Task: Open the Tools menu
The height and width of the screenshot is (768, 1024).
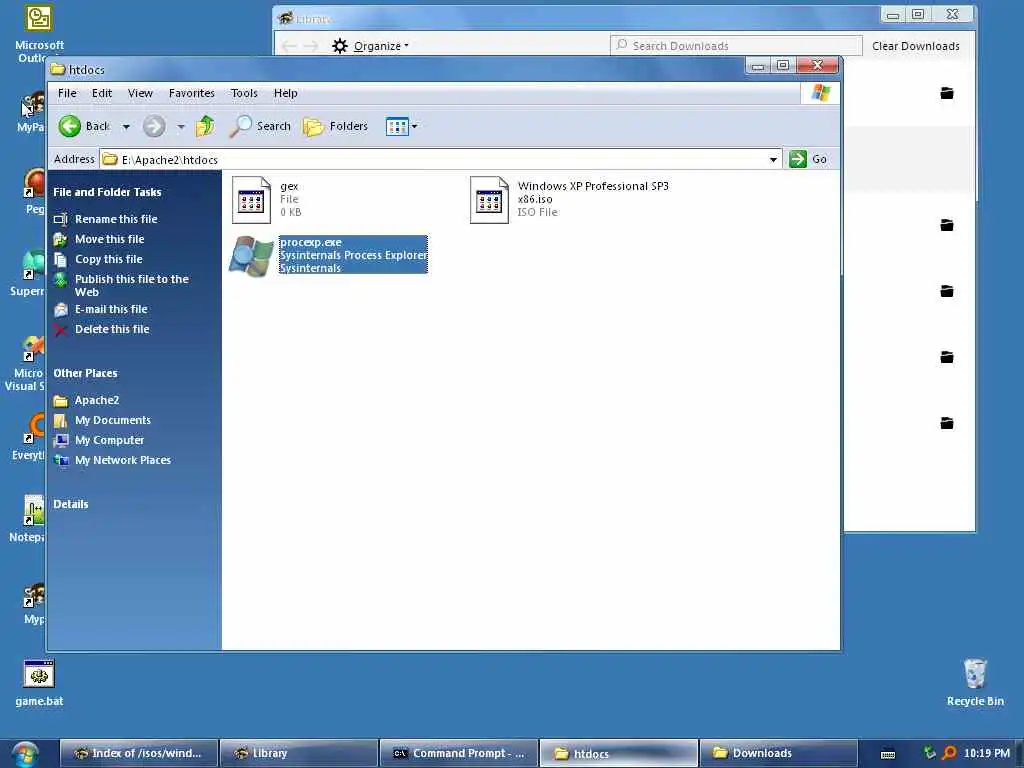Action: tap(244, 93)
